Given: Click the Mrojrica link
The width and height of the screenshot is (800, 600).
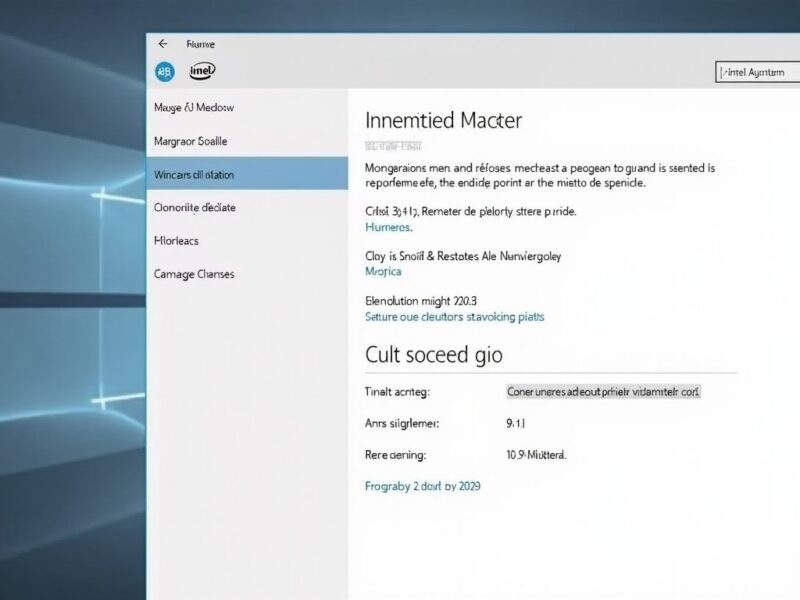Looking at the screenshot, I should [x=383, y=271].
